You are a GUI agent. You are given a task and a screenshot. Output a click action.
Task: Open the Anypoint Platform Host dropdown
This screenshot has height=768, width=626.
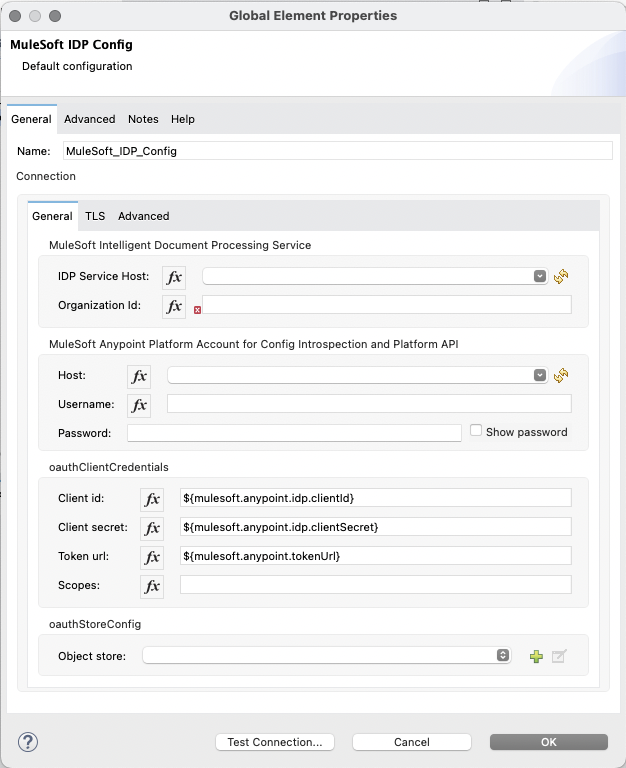[540, 375]
